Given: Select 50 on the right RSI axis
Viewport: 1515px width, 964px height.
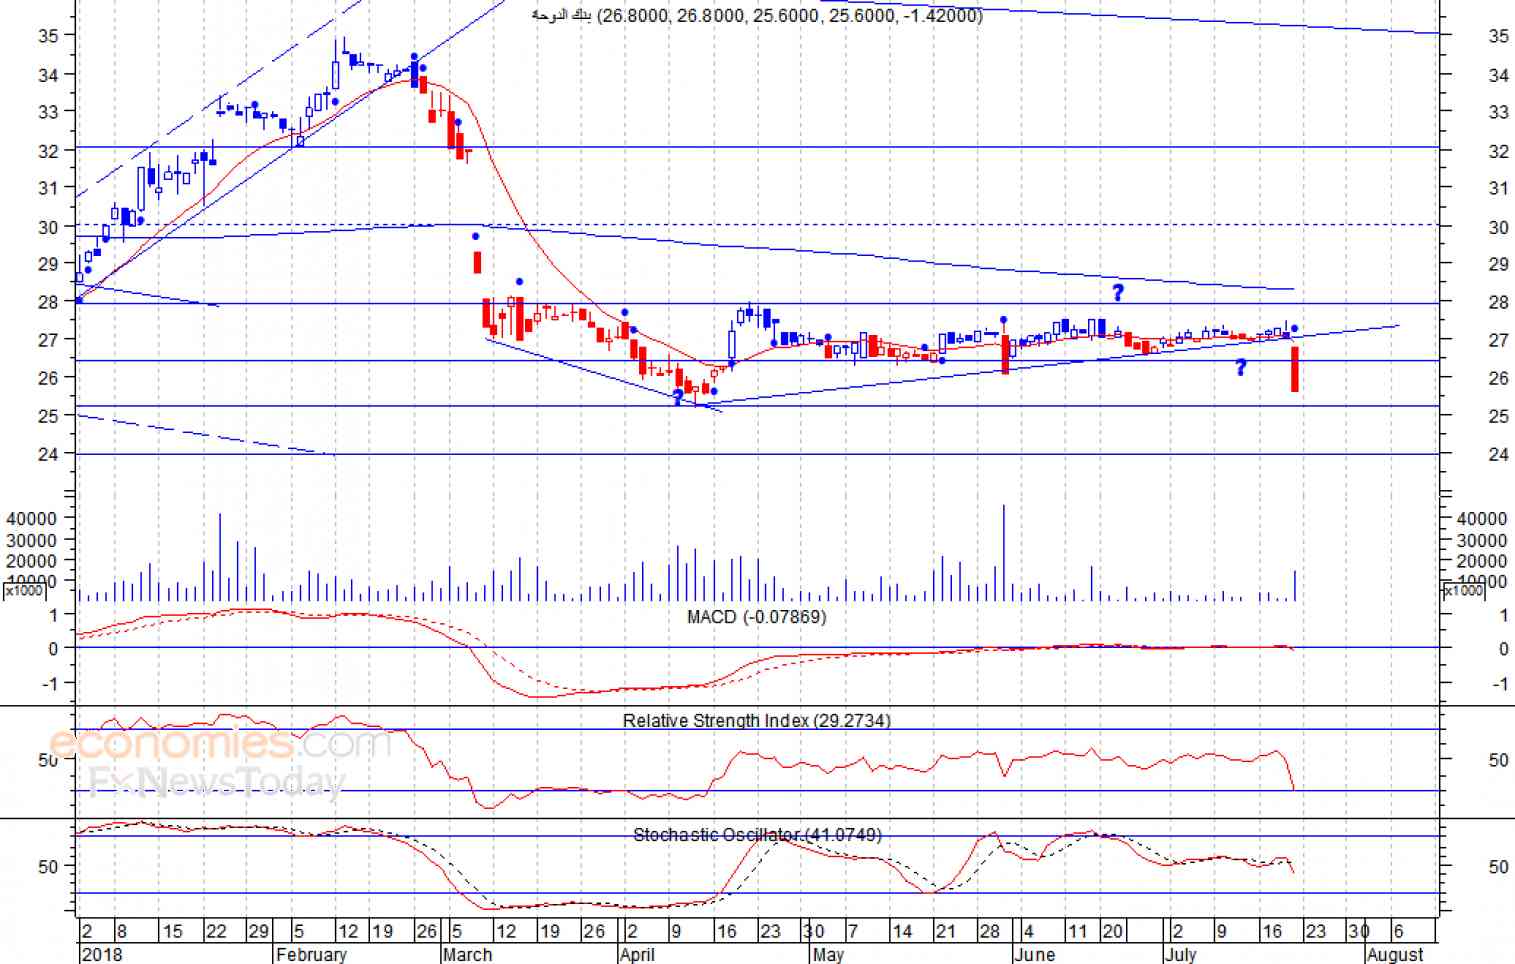Looking at the screenshot, I should pos(1498,760).
